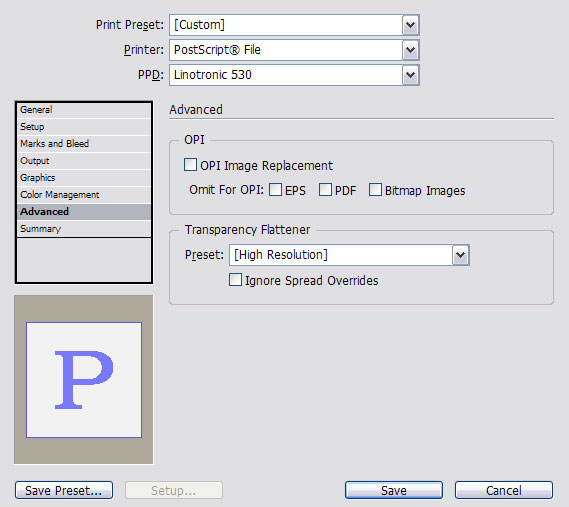This screenshot has width=569, height=507.
Task: Open the PPD dropdown arrow
Action: [x=410, y=75]
